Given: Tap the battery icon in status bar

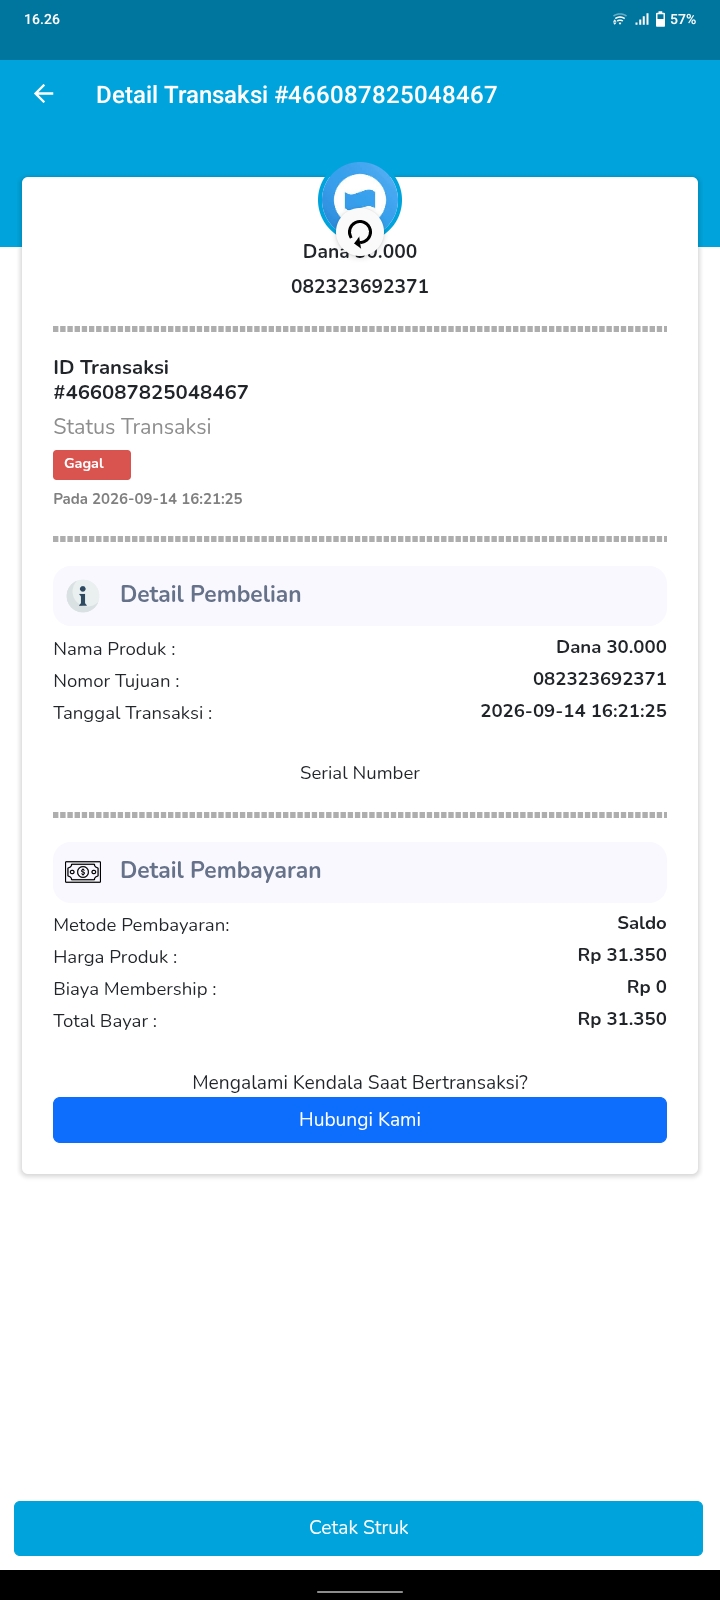Looking at the screenshot, I should click(x=660, y=19).
